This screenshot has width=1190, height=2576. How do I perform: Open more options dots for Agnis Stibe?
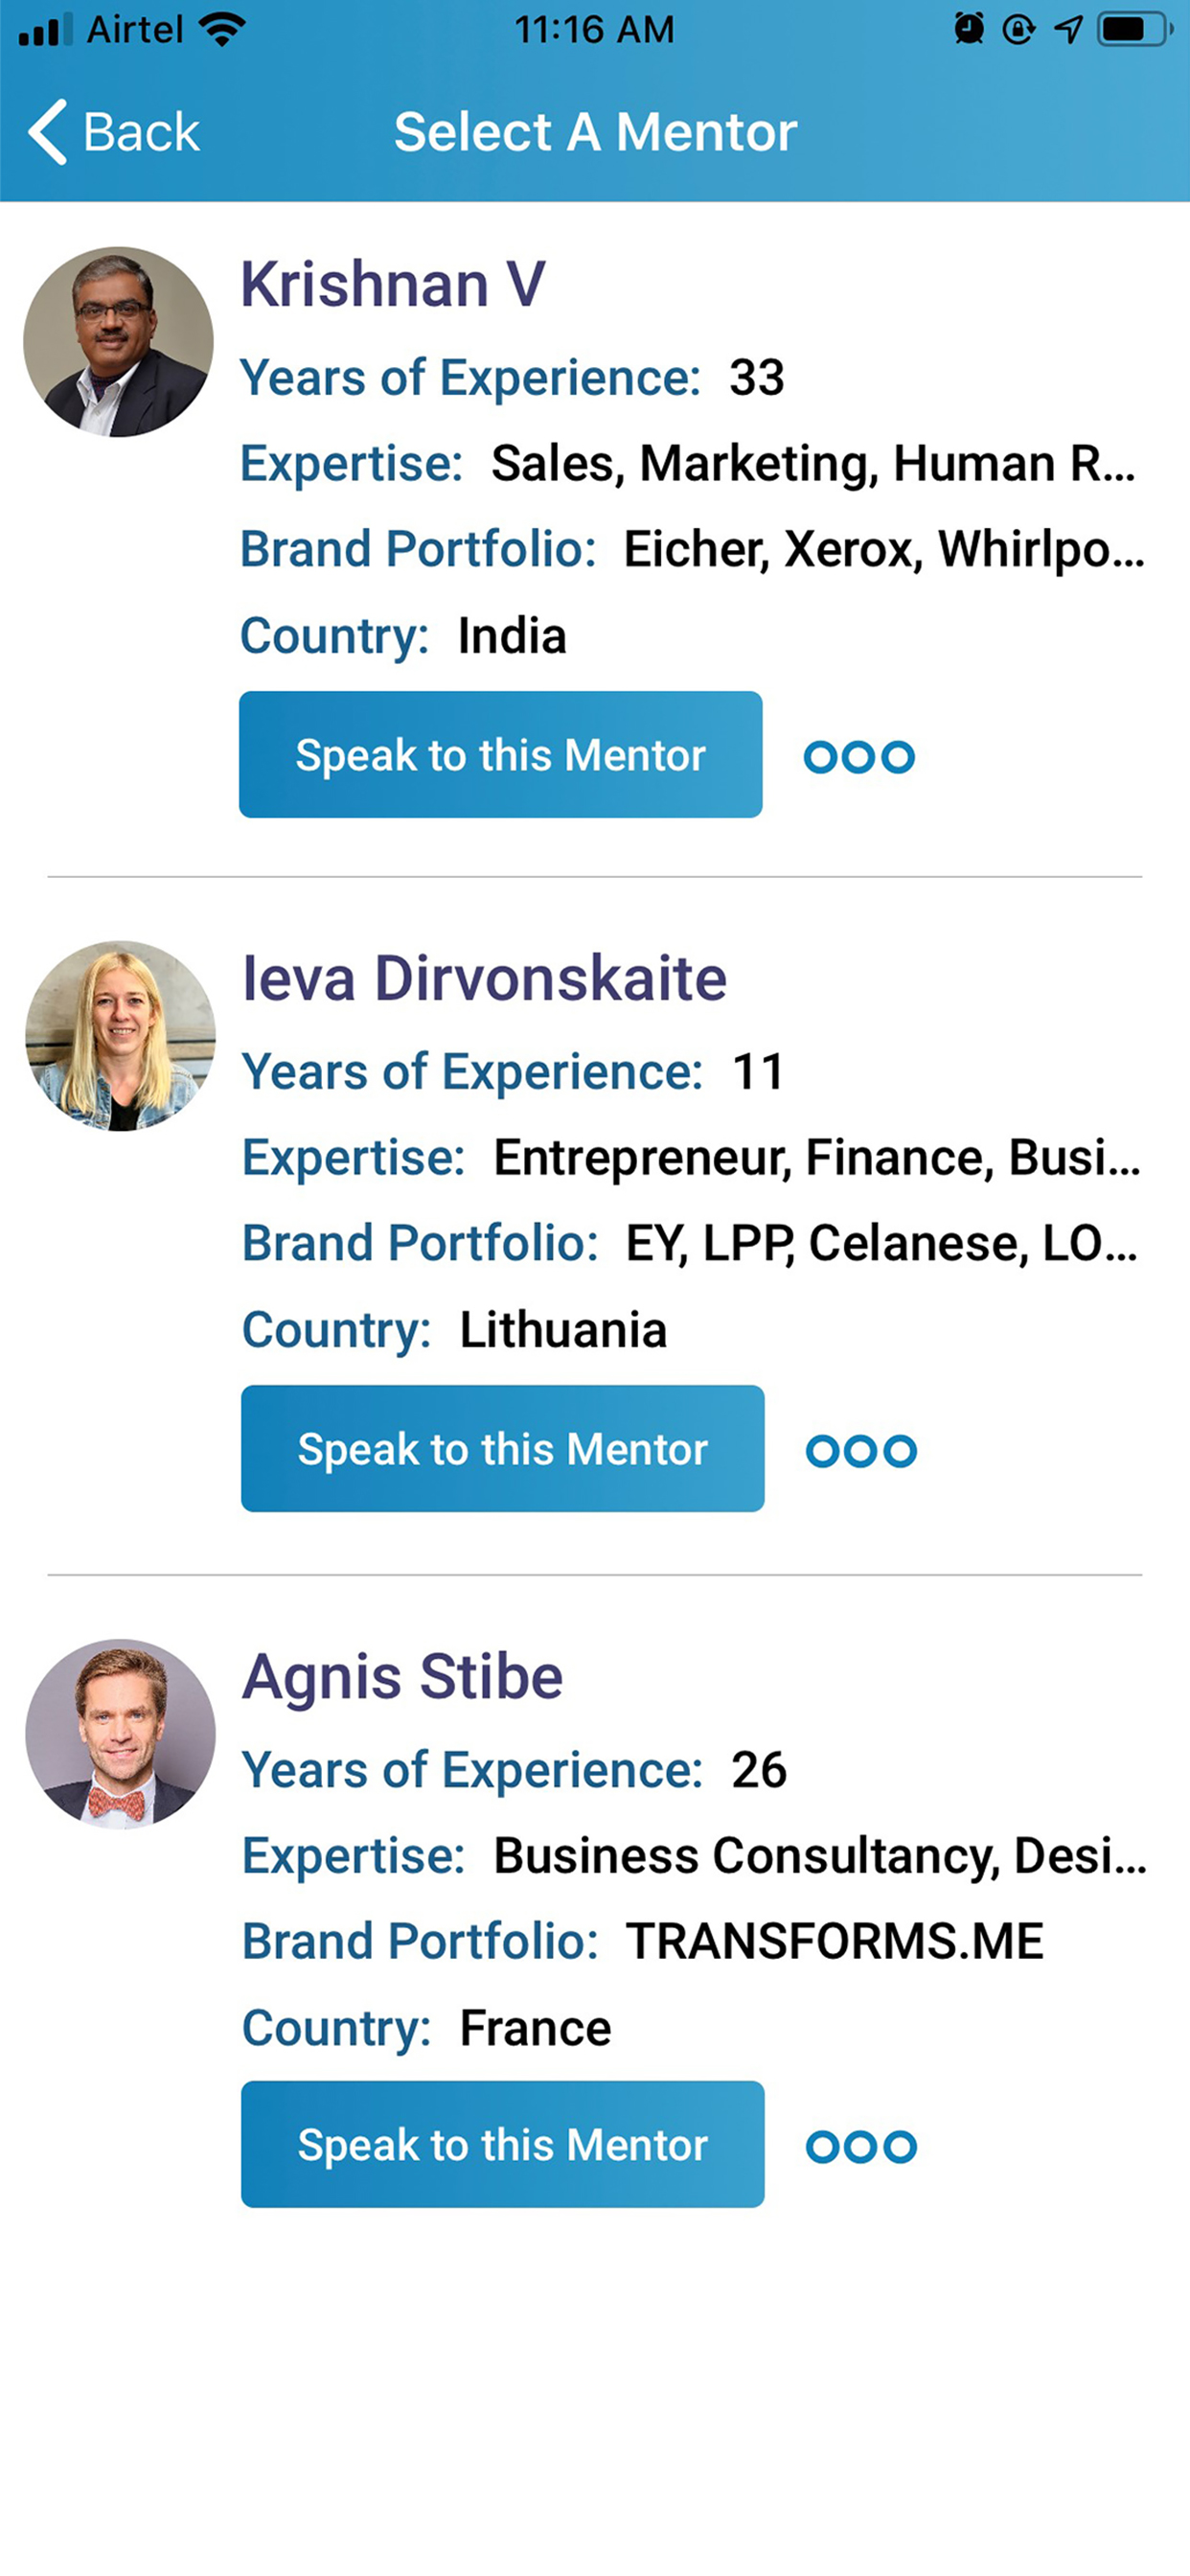tap(861, 2147)
